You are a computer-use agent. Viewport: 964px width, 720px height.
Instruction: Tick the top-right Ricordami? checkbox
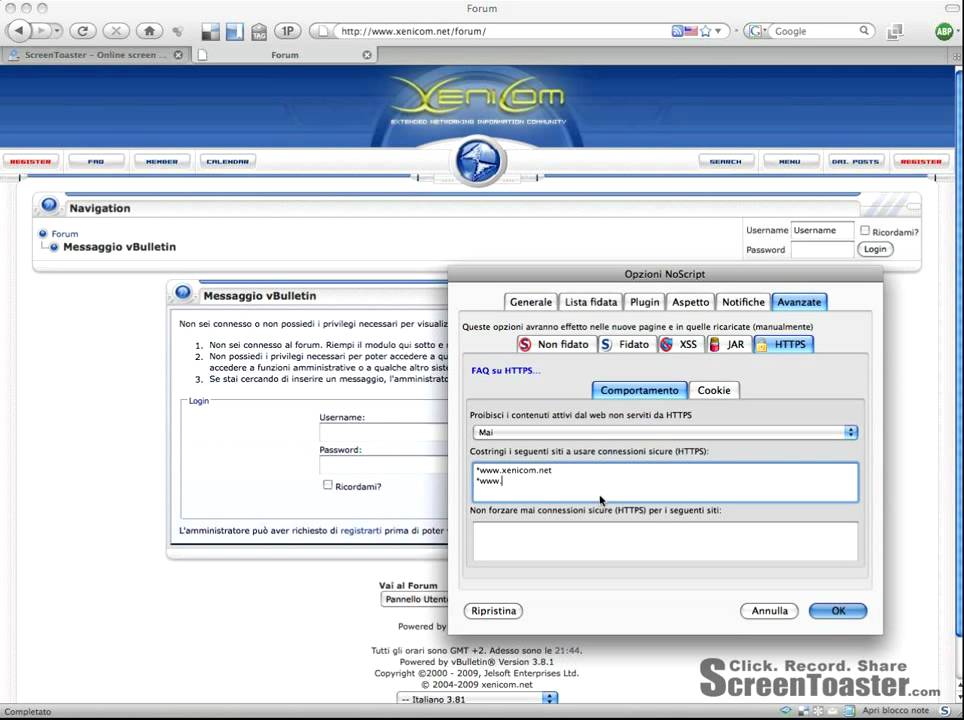click(864, 231)
